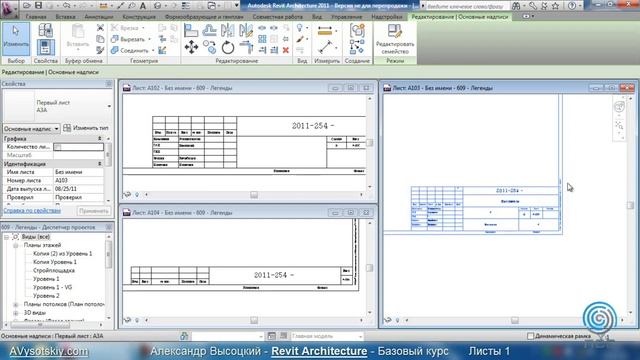This screenshot has width=640, height=360.
Task: Expand Вырезать dropdown arrow
Action: (x=149, y=39)
